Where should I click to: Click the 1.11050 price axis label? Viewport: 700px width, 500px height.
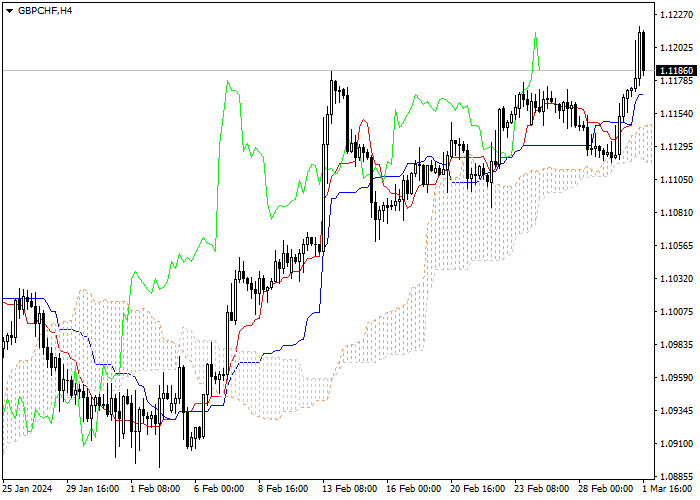point(676,179)
